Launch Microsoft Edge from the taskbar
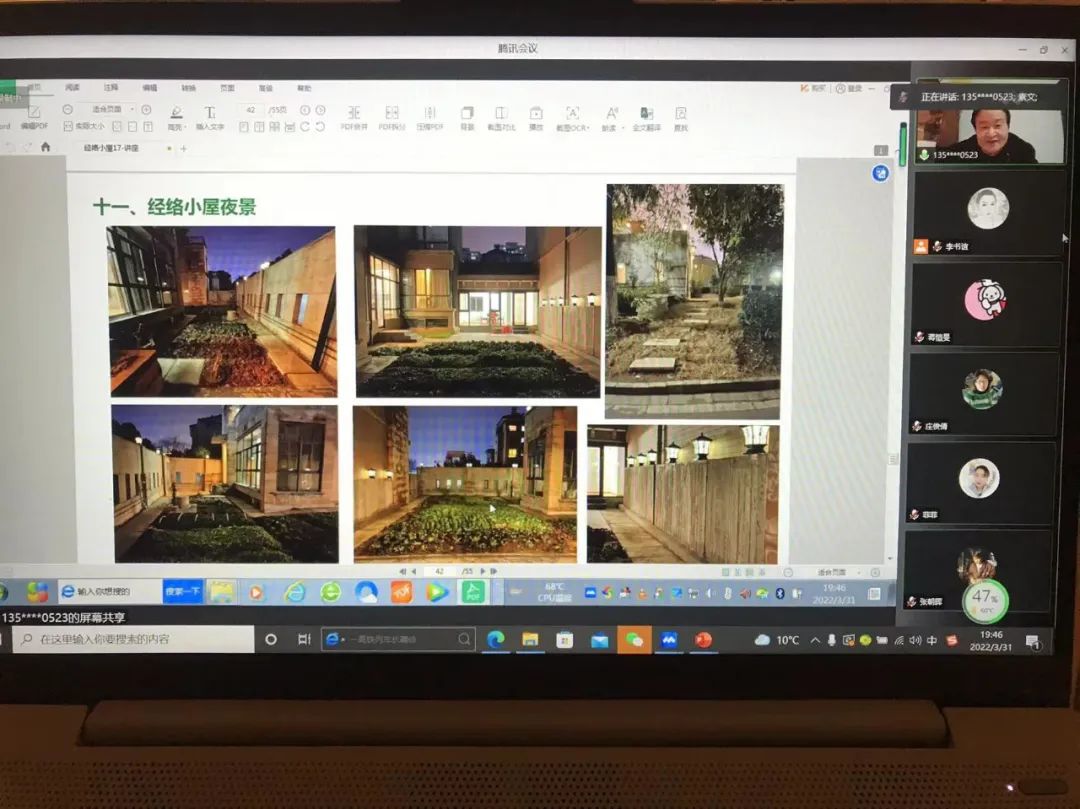The width and height of the screenshot is (1080, 809). (x=495, y=640)
